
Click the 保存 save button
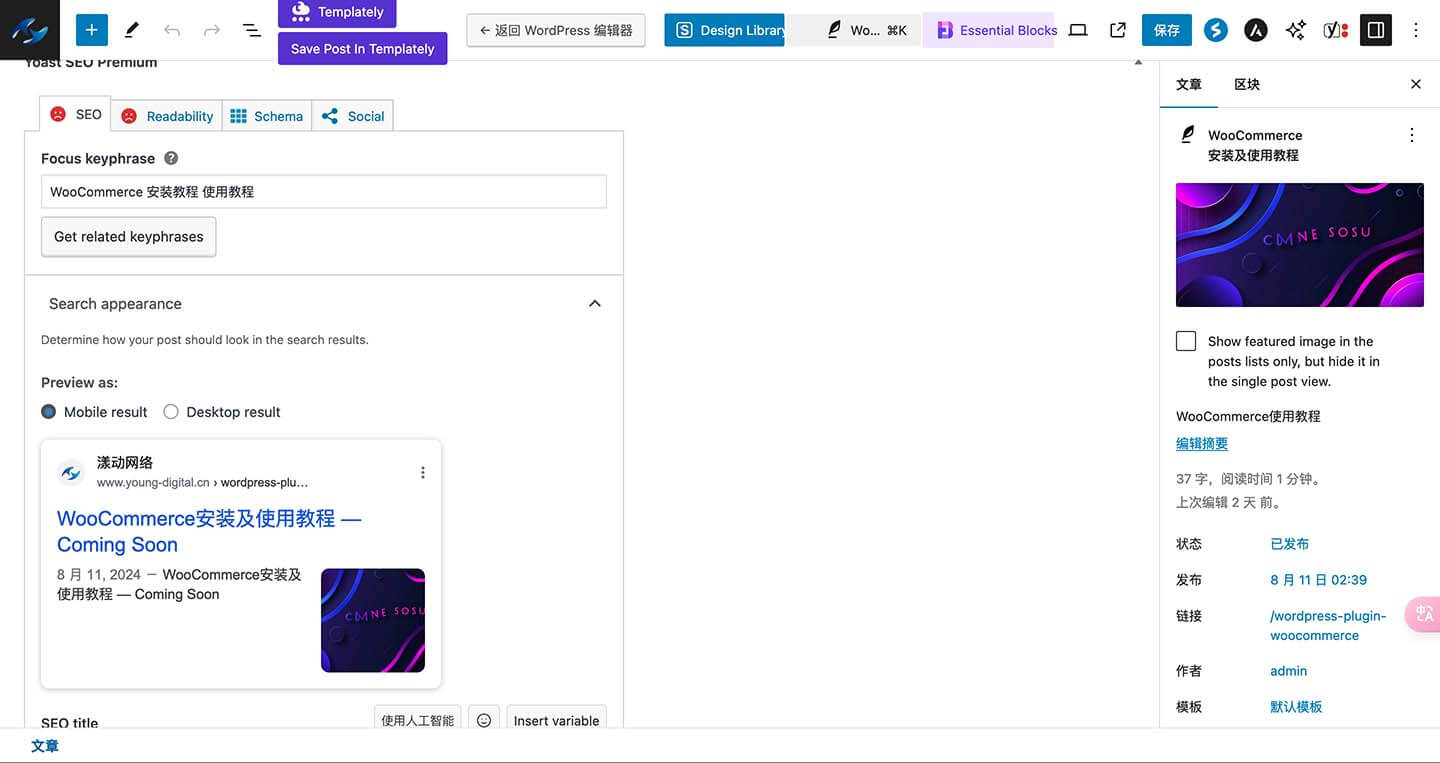1167,30
